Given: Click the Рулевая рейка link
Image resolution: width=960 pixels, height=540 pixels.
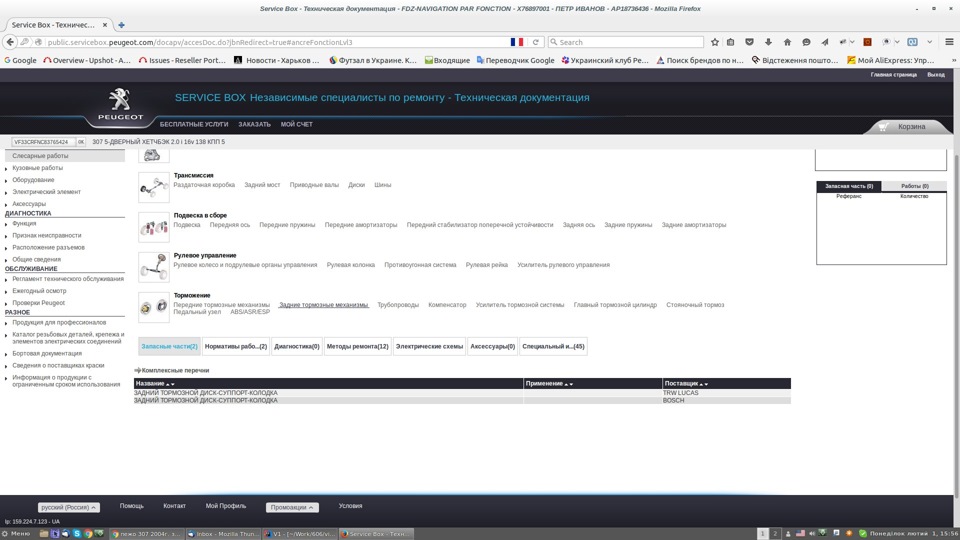Looking at the screenshot, I should pos(487,264).
